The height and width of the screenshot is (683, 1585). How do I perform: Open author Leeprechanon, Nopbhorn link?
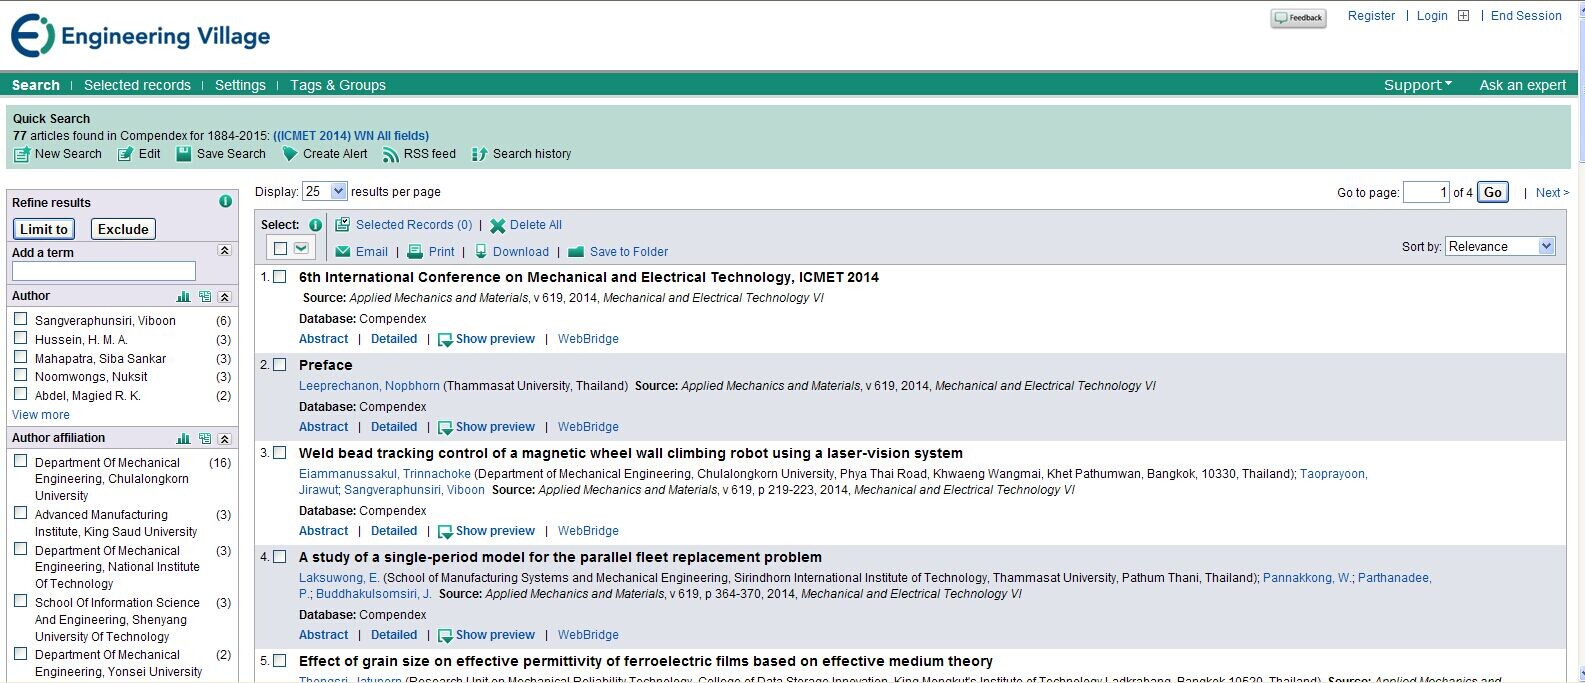tap(369, 386)
